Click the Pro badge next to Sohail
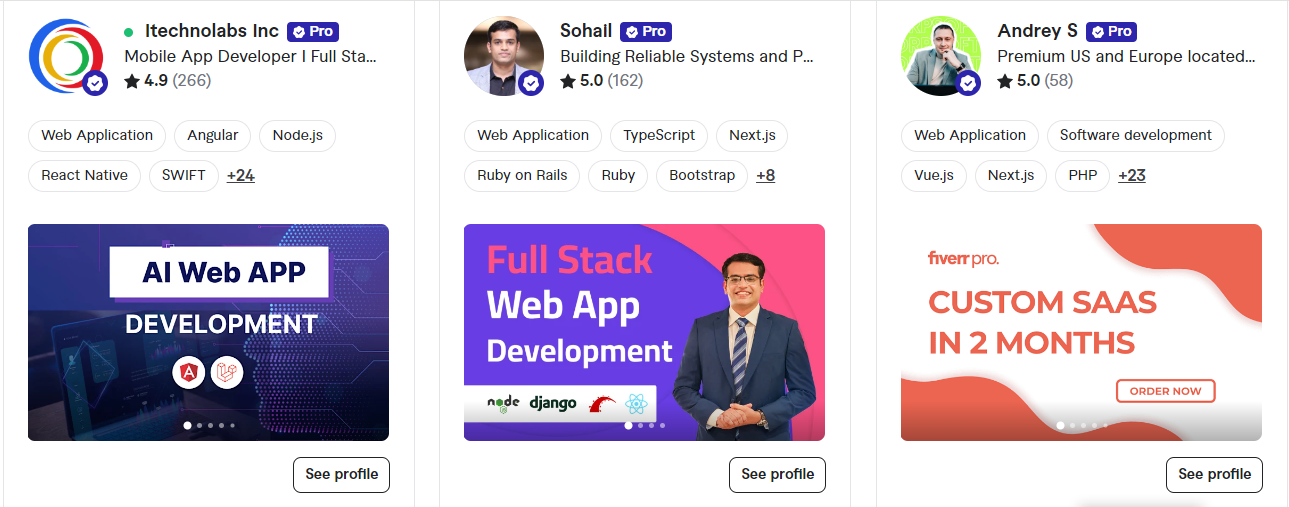This screenshot has width=1289, height=507. pyautogui.click(x=646, y=31)
